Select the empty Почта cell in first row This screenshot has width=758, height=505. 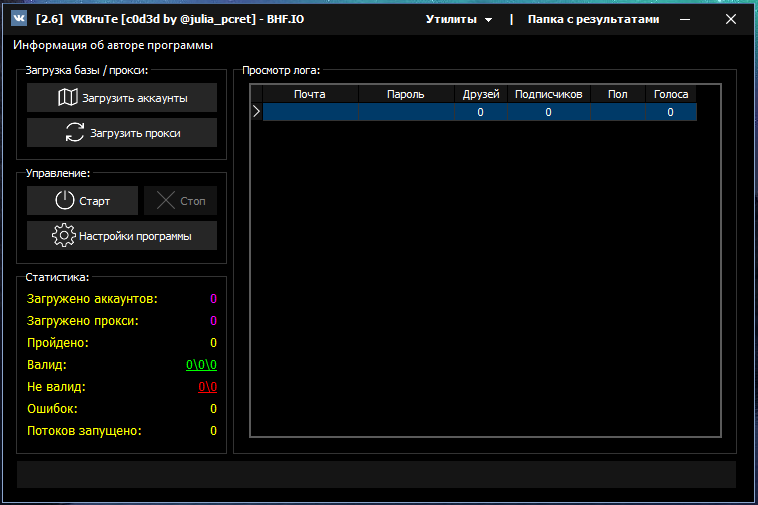310,112
